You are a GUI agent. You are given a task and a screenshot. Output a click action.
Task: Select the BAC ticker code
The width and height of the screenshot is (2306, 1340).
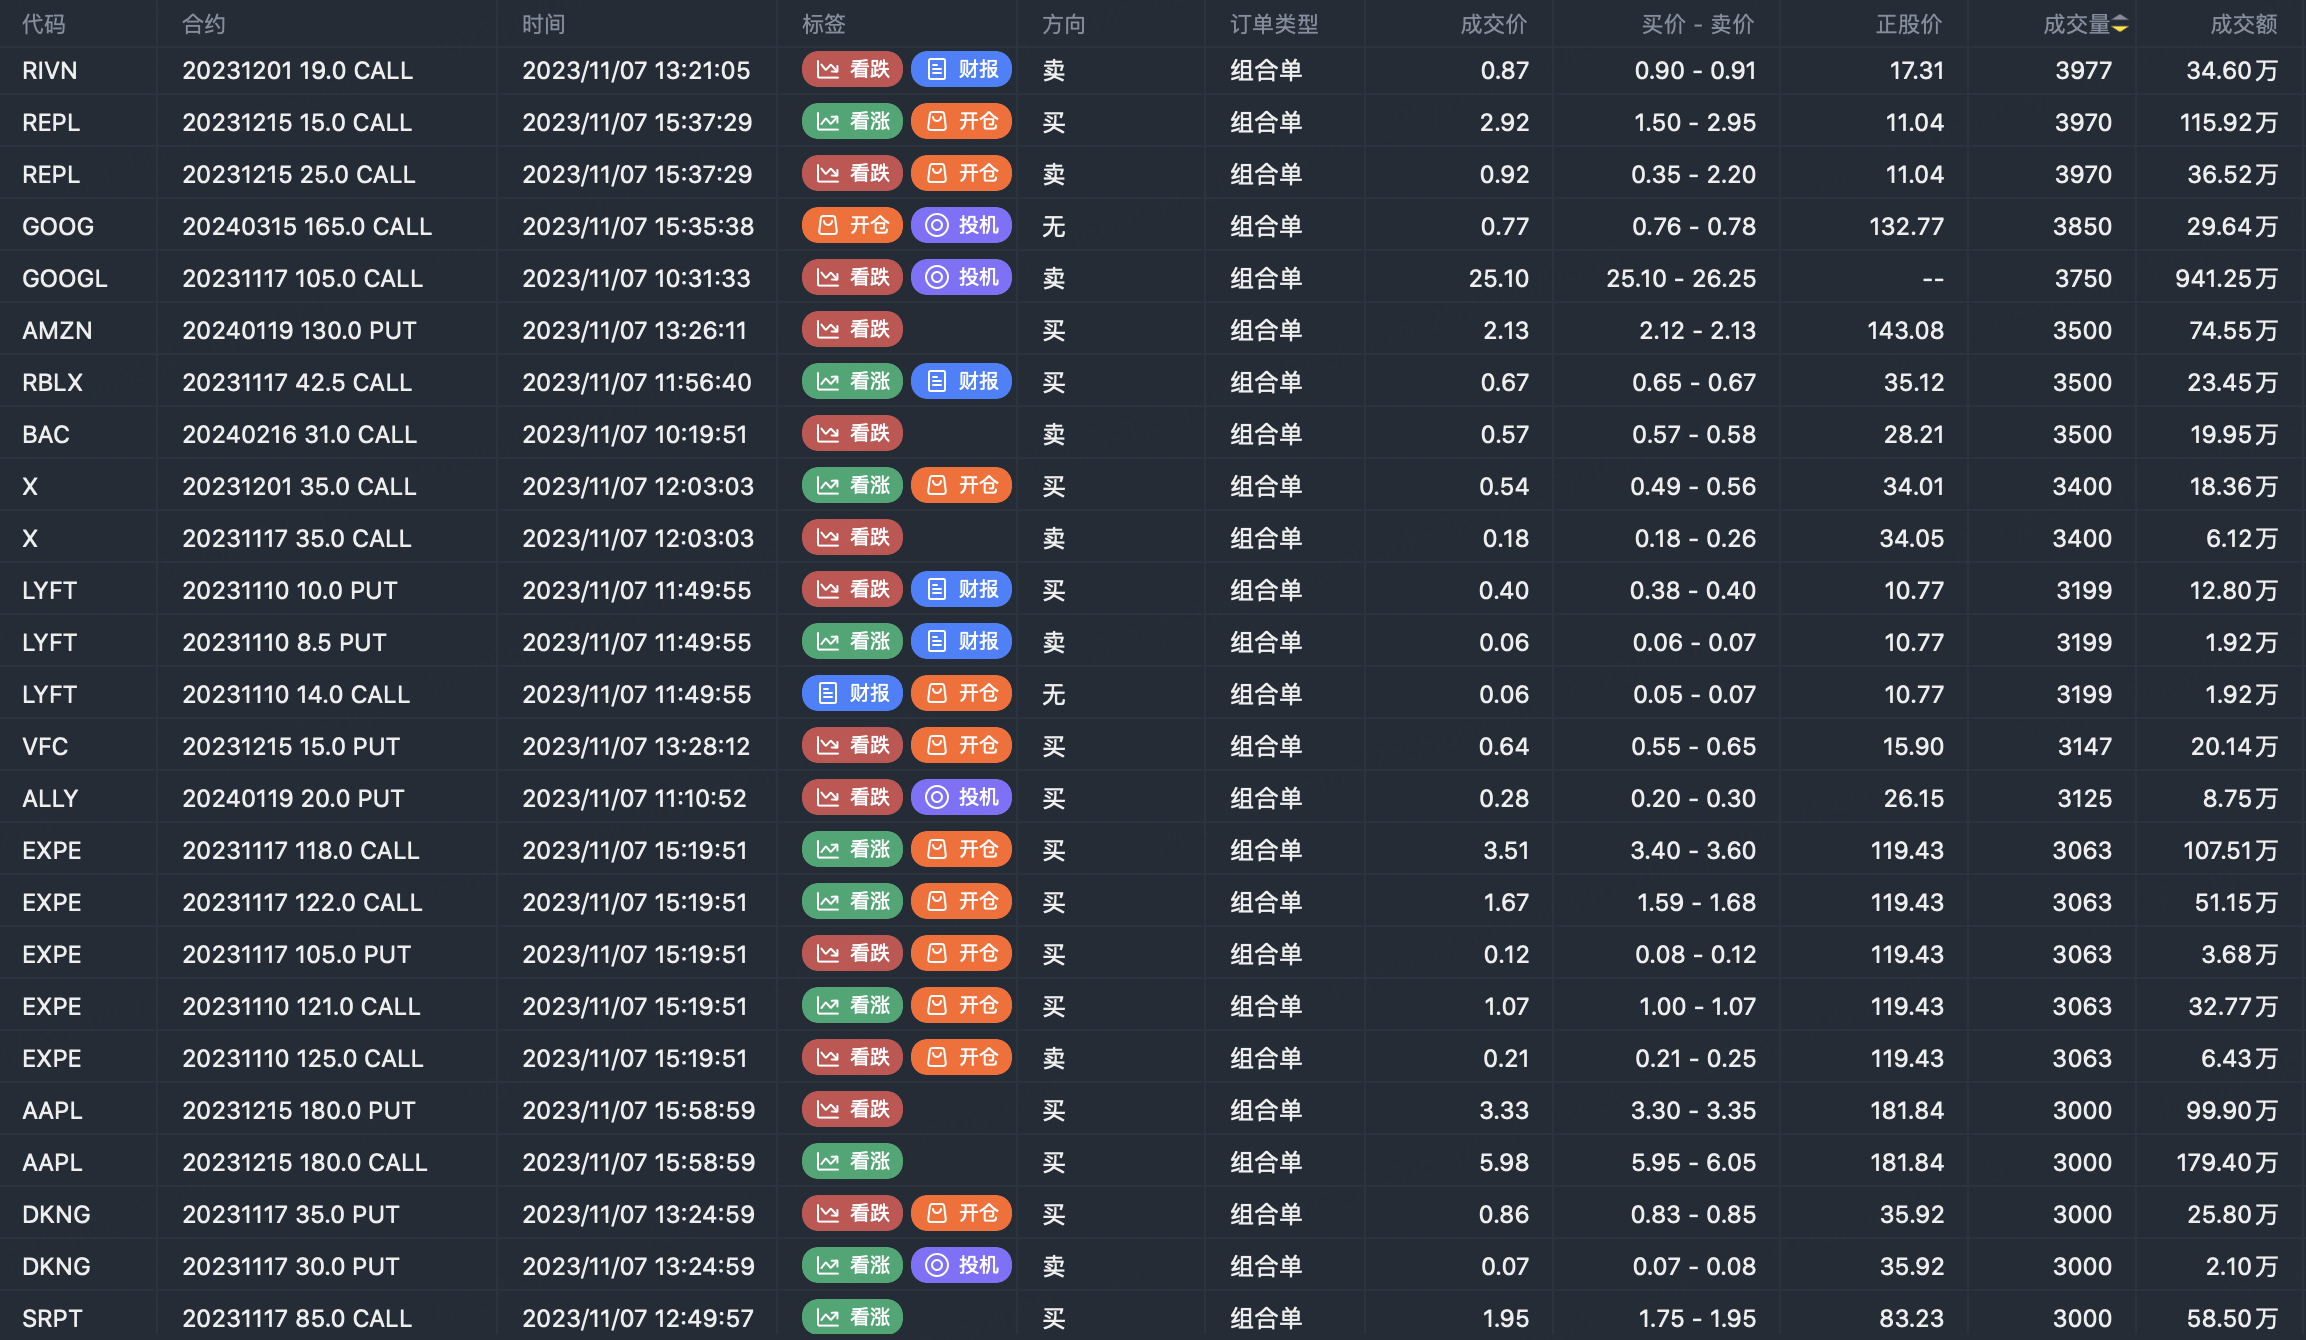[x=46, y=435]
